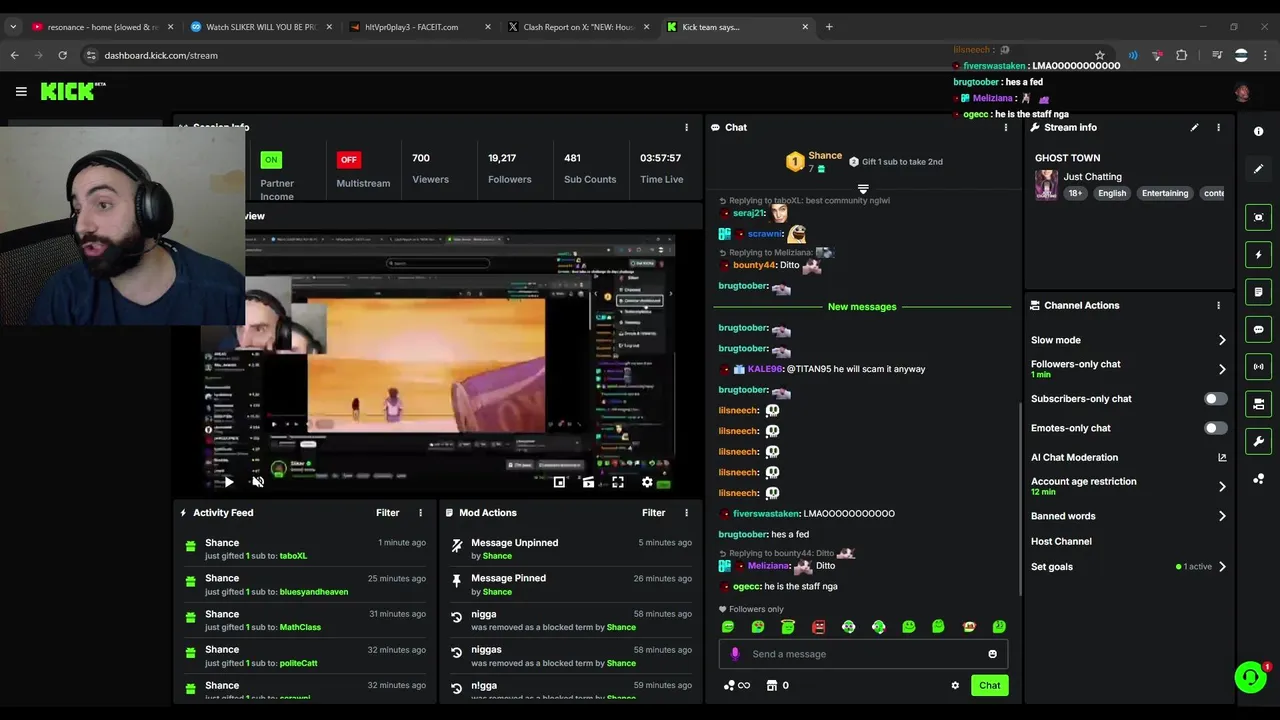The height and width of the screenshot is (720, 1280).
Task: Collapse pinned leaderboard in chat
Action: (x=863, y=188)
